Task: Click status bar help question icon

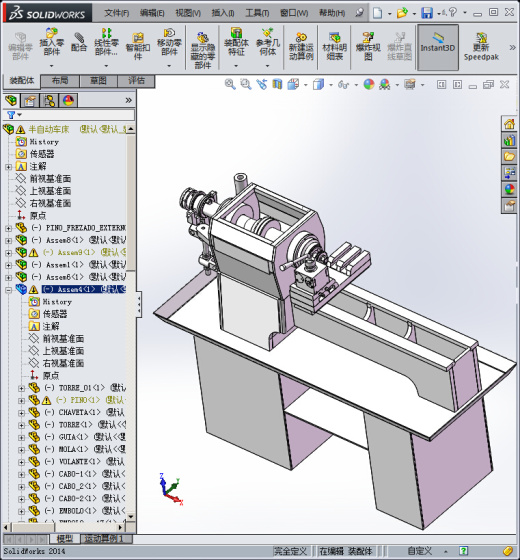Action: (463, 551)
